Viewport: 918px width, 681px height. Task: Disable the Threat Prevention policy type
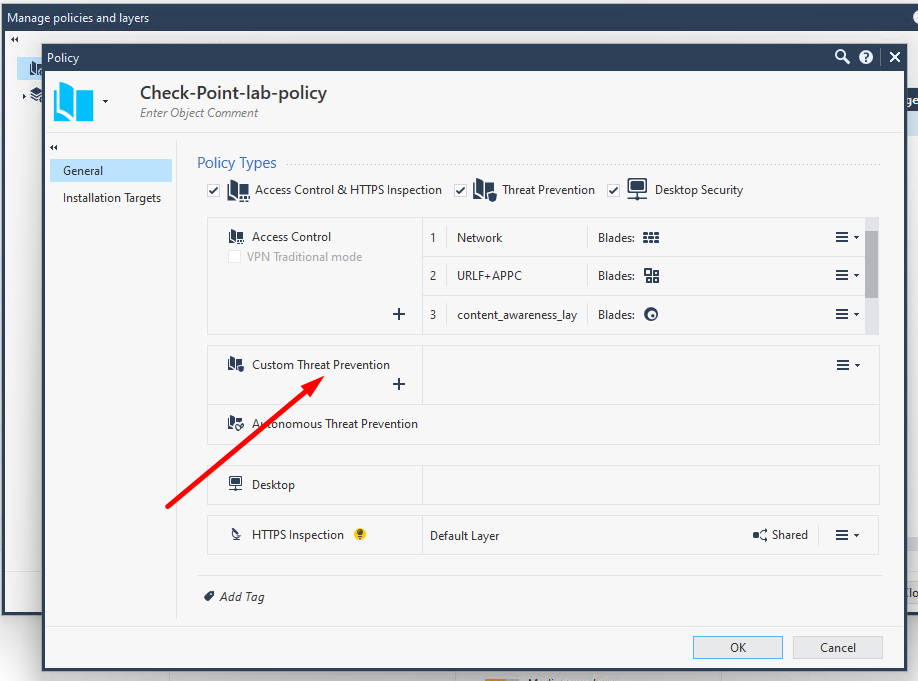[x=459, y=190]
